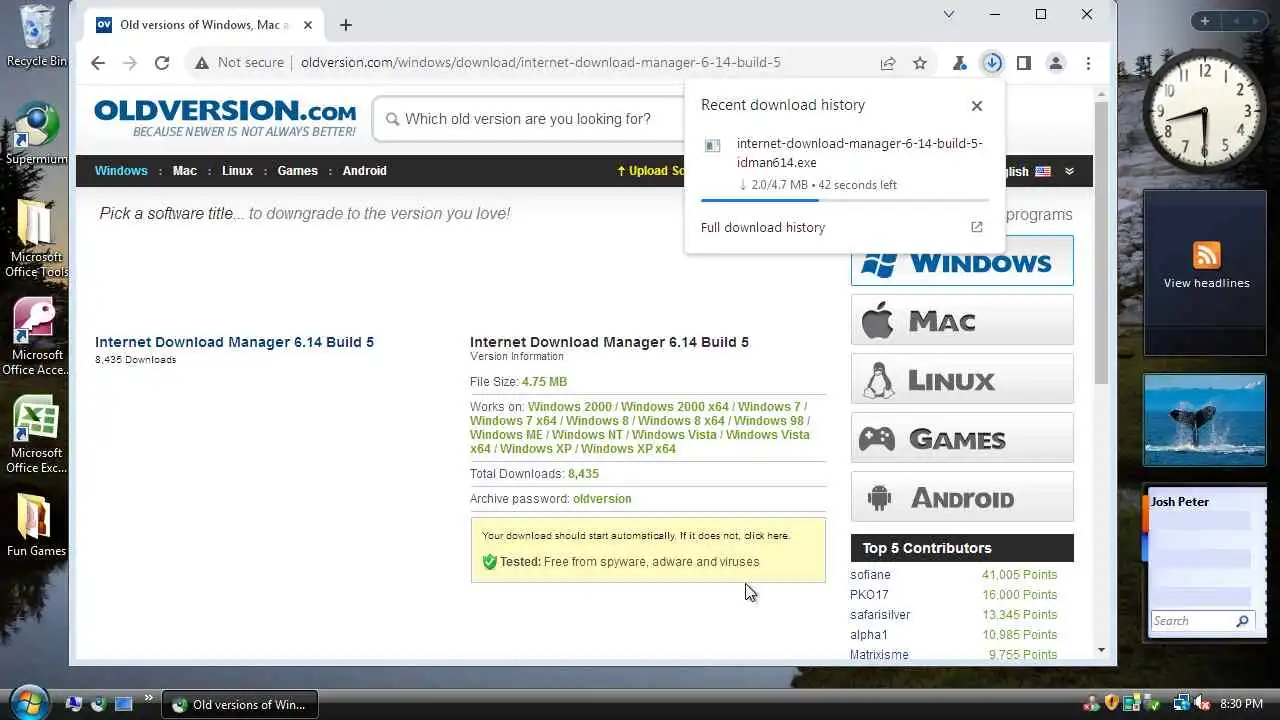The height and width of the screenshot is (720, 1280).
Task: Bookmark this page with the star
Action: pyautogui.click(x=920, y=63)
